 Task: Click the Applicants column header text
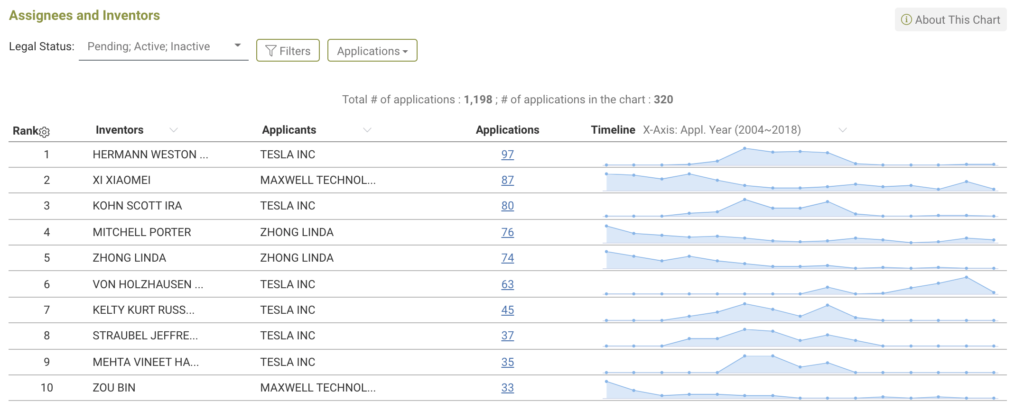[289, 130]
